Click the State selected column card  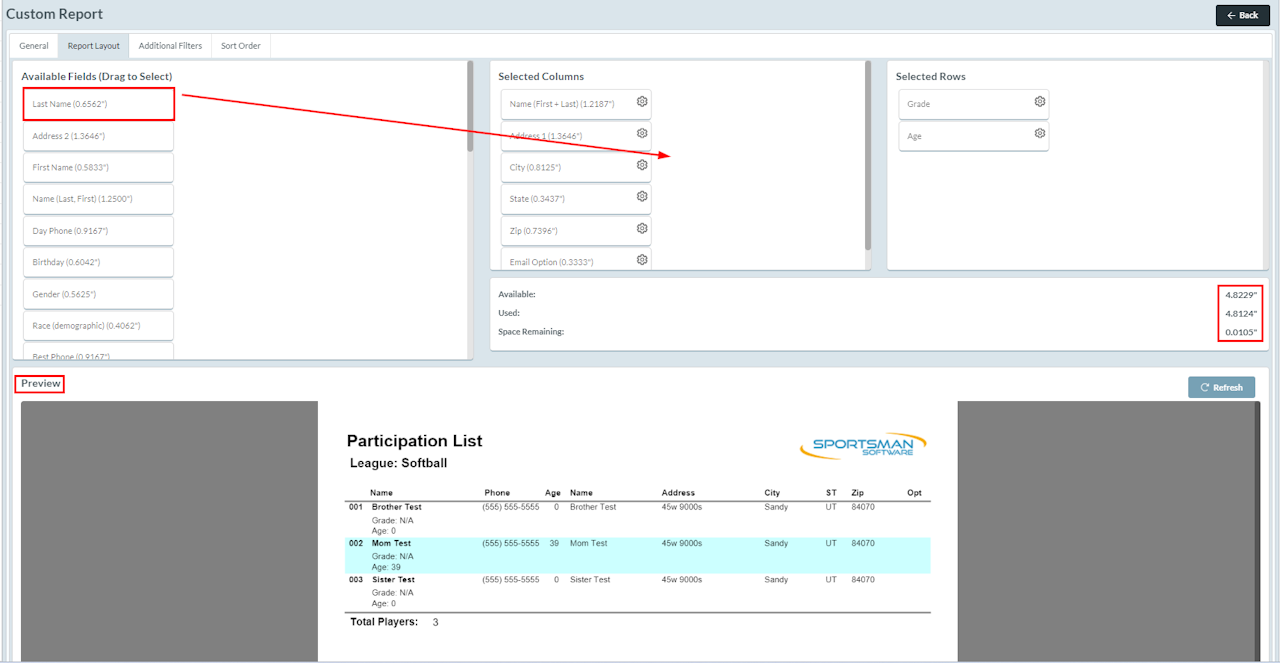click(576, 199)
